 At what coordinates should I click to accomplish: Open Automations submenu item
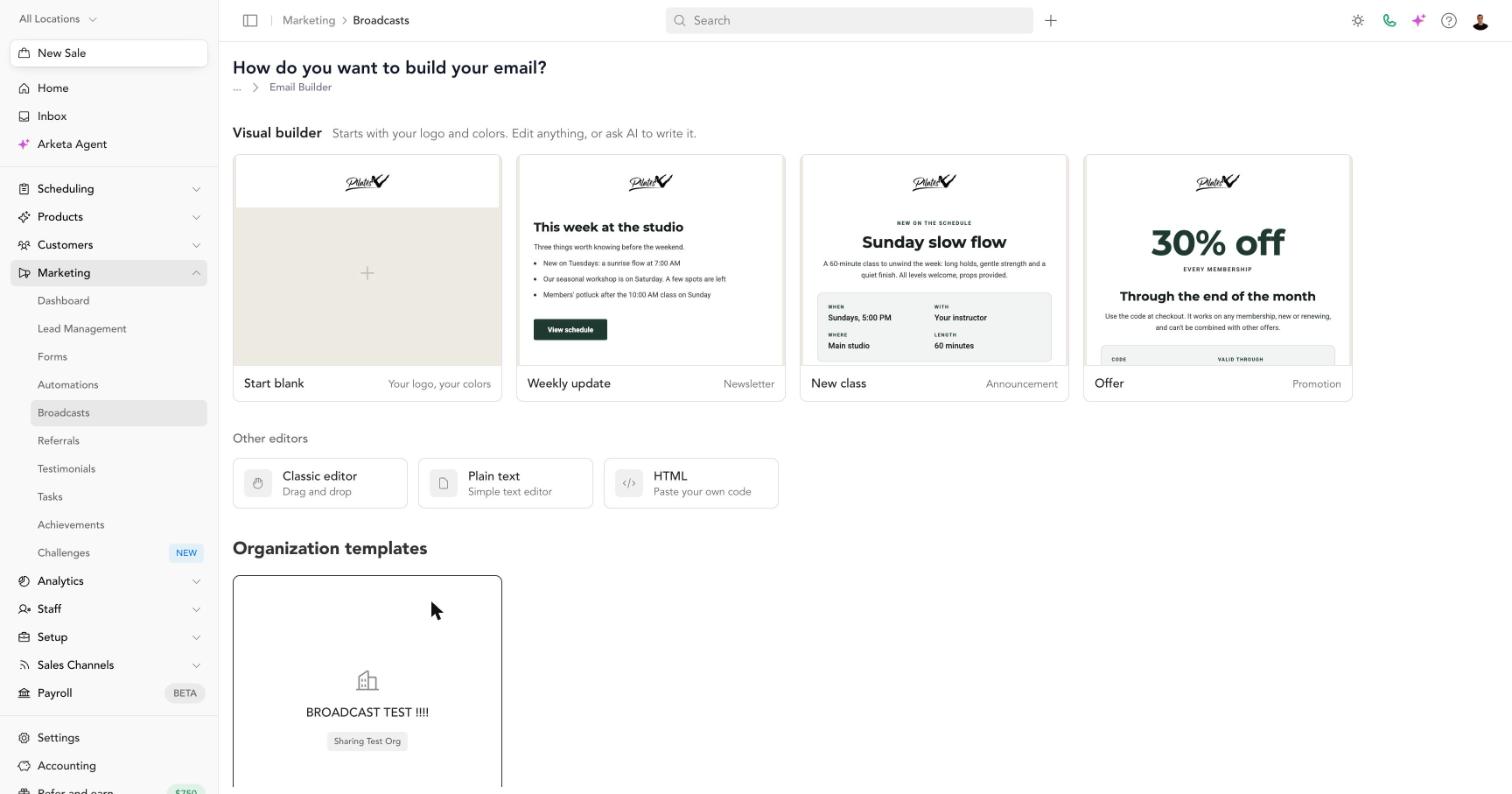click(x=119, y=385)
